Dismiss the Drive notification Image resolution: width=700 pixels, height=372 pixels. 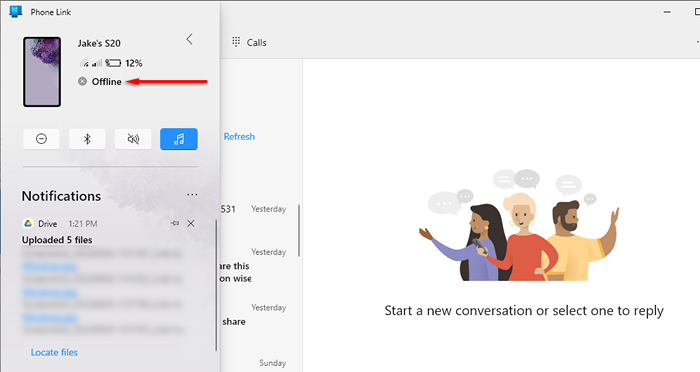[191, 223]
